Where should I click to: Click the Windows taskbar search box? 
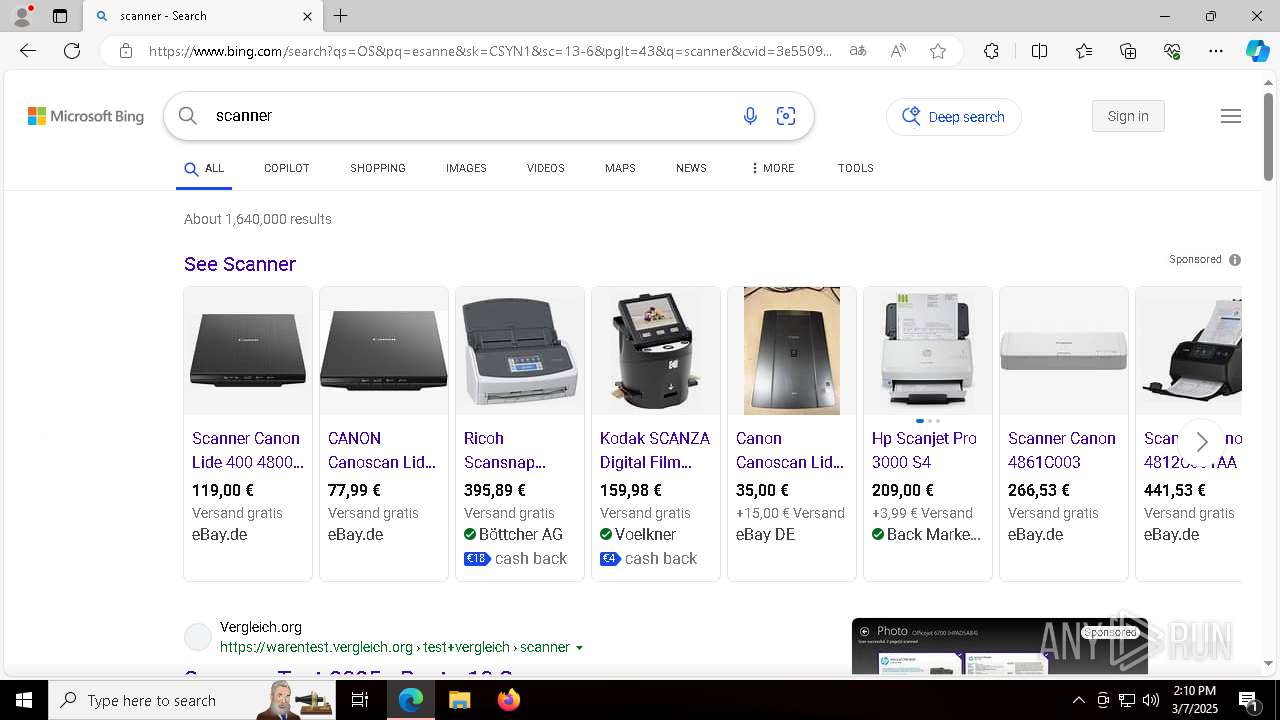click(192, 700)
